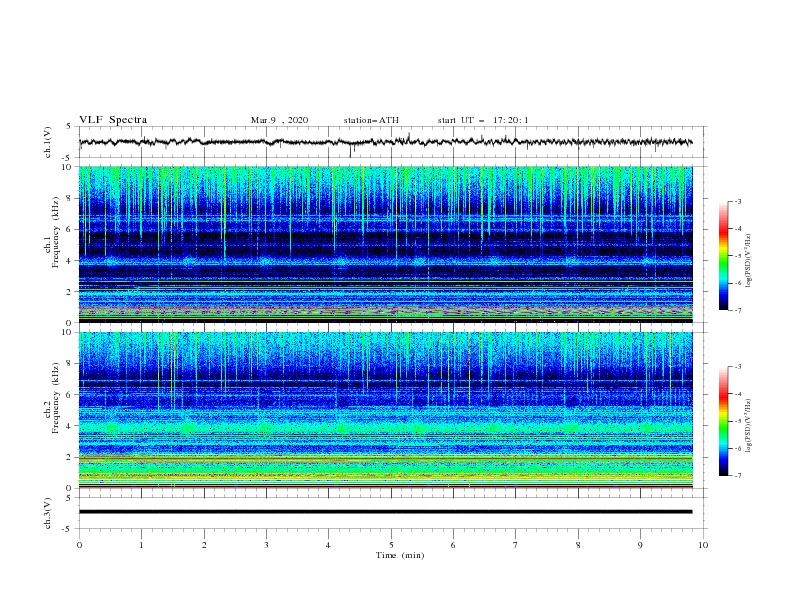
Task: Click the "-7" tick on ch.1 color bar
Action: click(737, 311)
